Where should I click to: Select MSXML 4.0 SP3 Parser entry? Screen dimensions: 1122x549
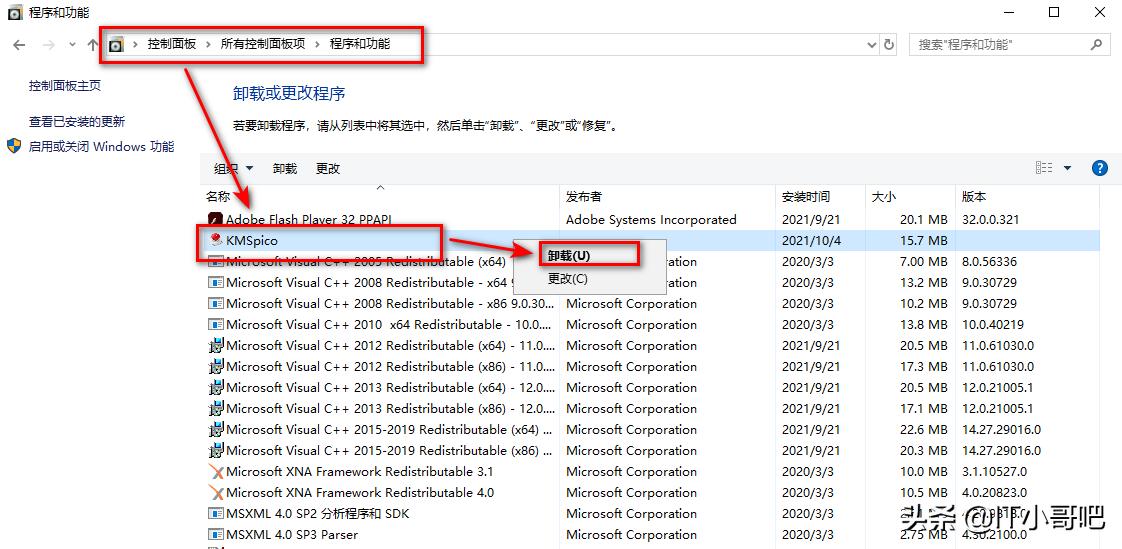(x=651, y=535)
